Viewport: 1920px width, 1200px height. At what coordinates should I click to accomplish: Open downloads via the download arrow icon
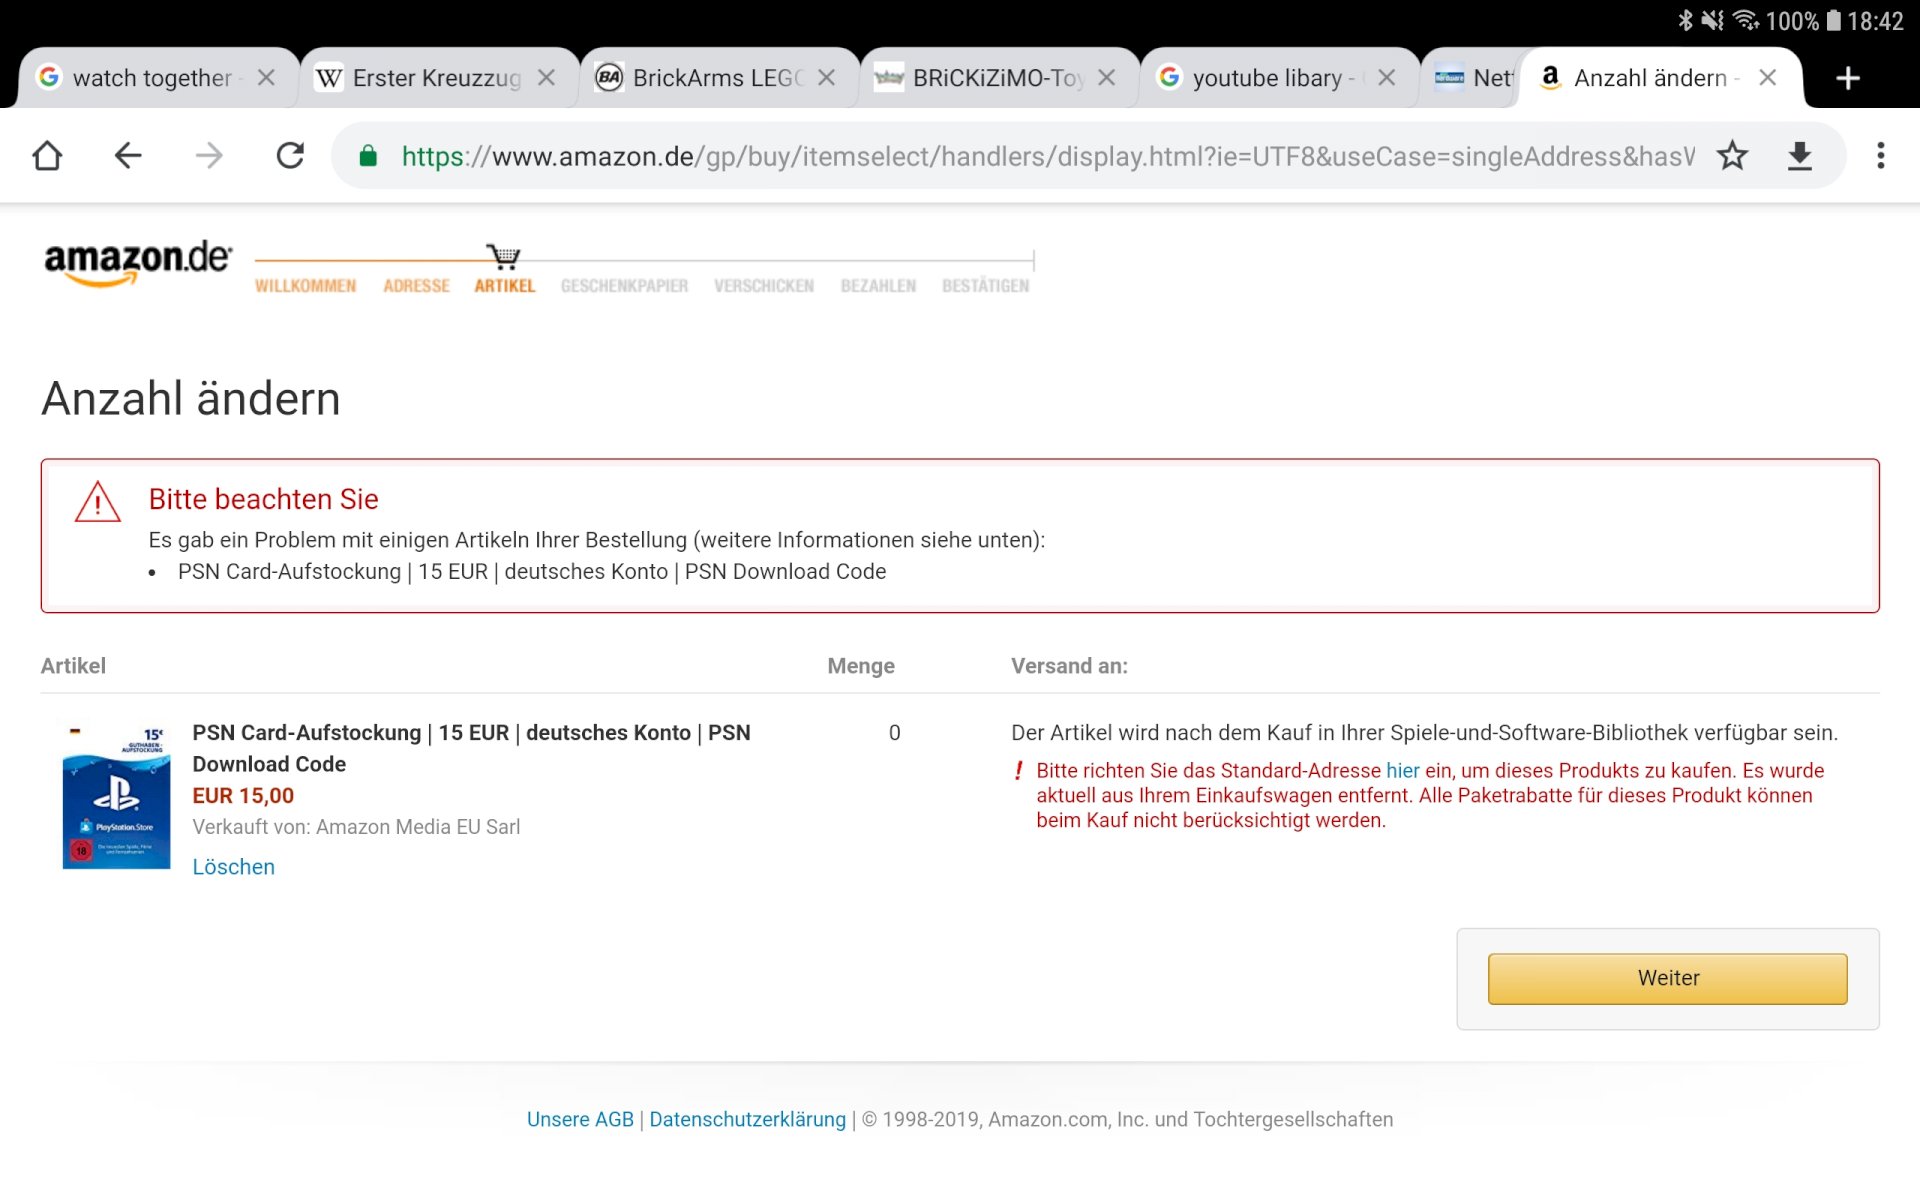click(x=1800, y=156)
